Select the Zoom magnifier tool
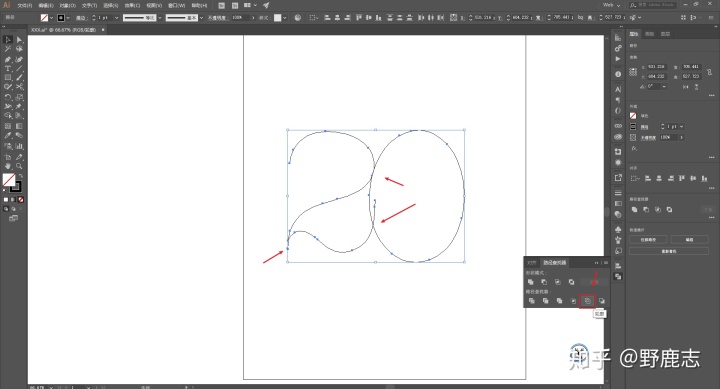Screen dimensions: 720x389 coord(19,166)
